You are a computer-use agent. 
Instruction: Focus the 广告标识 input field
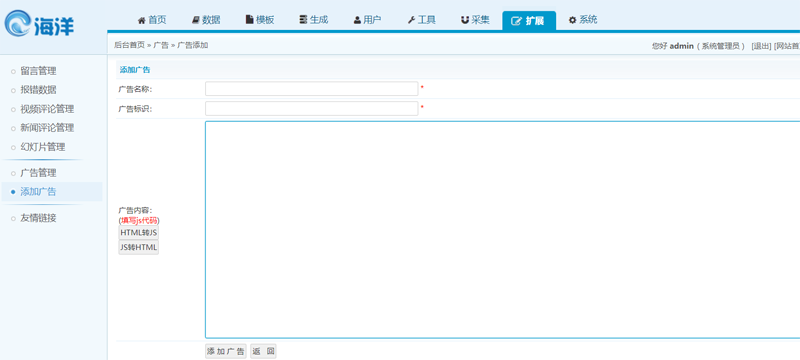point(312,109)
